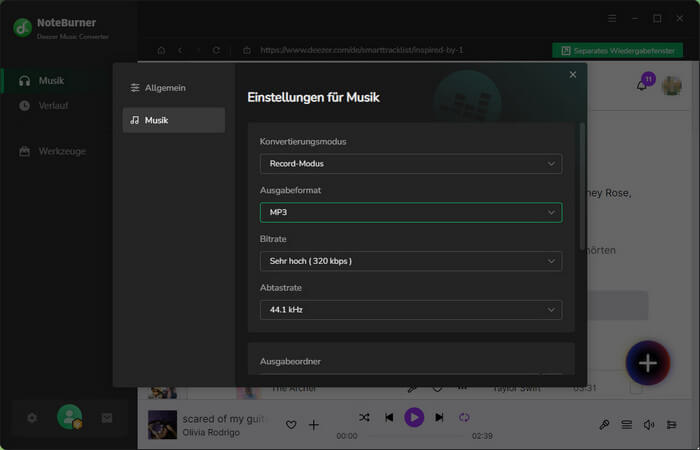Open Verlauf in the left sidebar
Screen dimensions: 700x450
coord(51,105)
